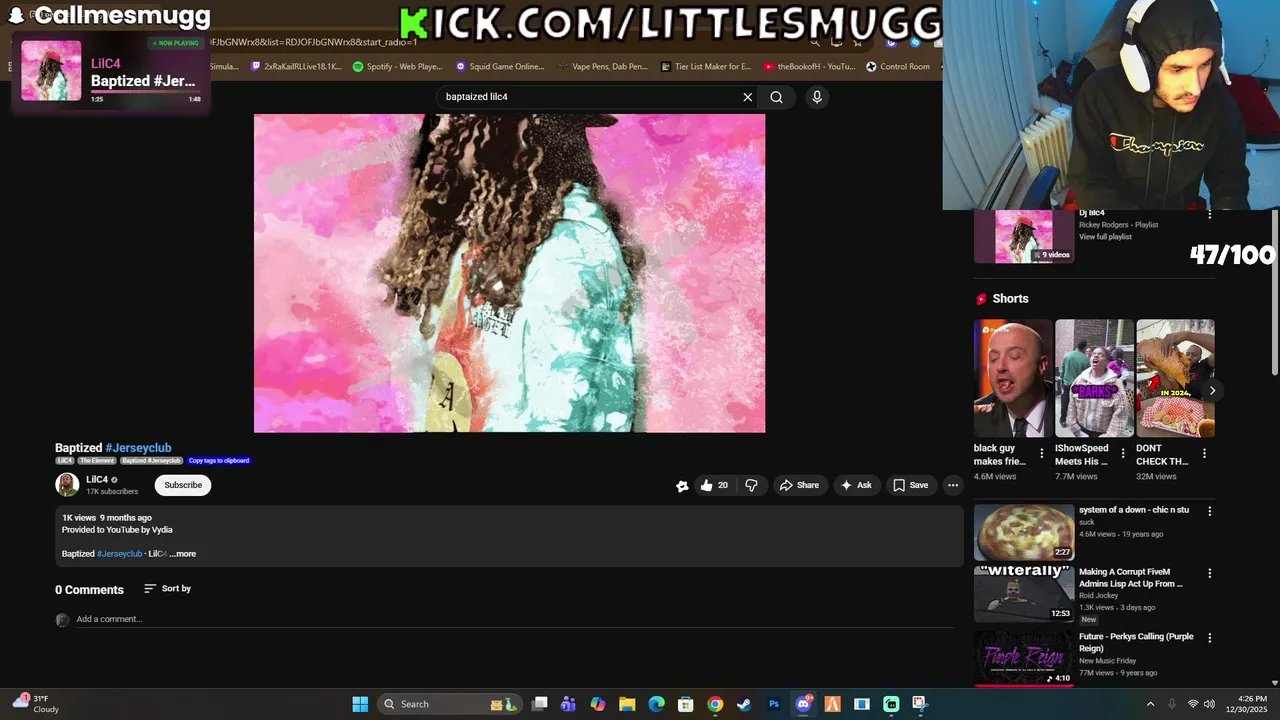The width and height of the screenshot is (1280, 720).
Task: Save the video to a playlist
Action: (911, 485)
